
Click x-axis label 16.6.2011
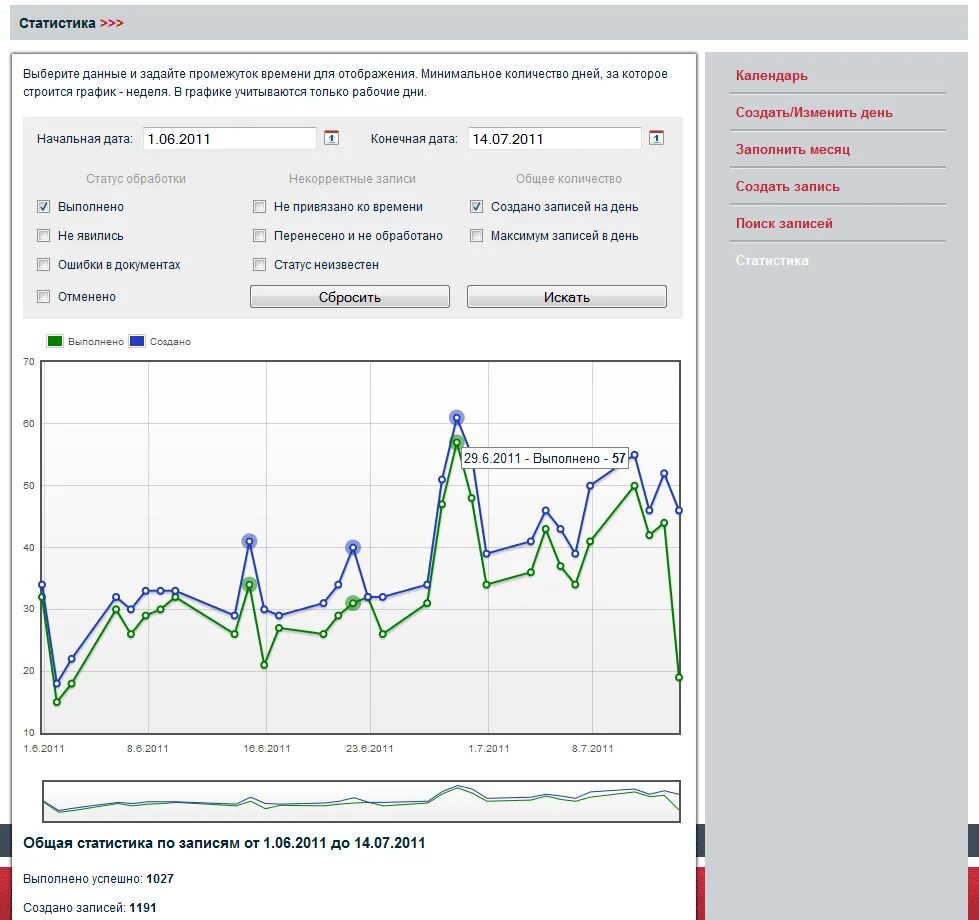tap(267, 748)
